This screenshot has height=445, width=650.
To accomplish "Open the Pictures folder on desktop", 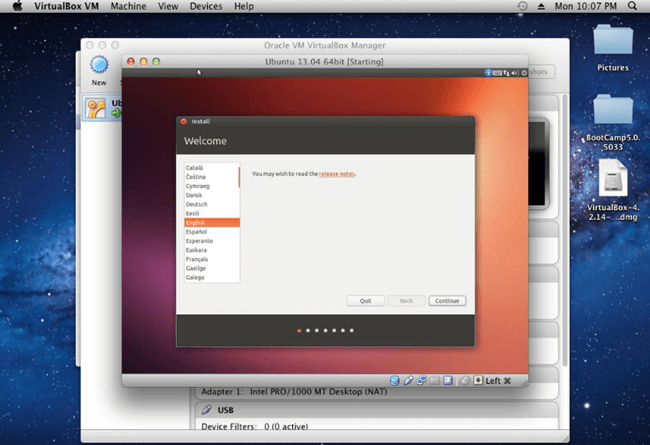I will pyautogui.click(x=613, y=40).
